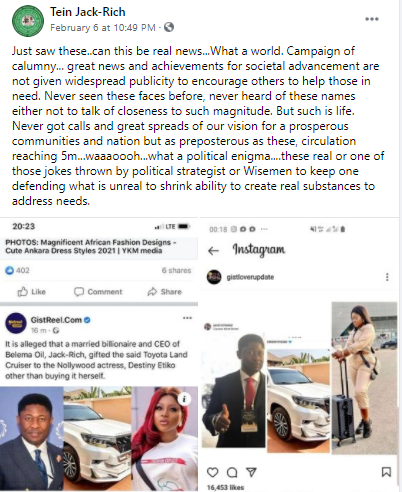Tap the Instagram share paper-plane icon

pos(251,472)
